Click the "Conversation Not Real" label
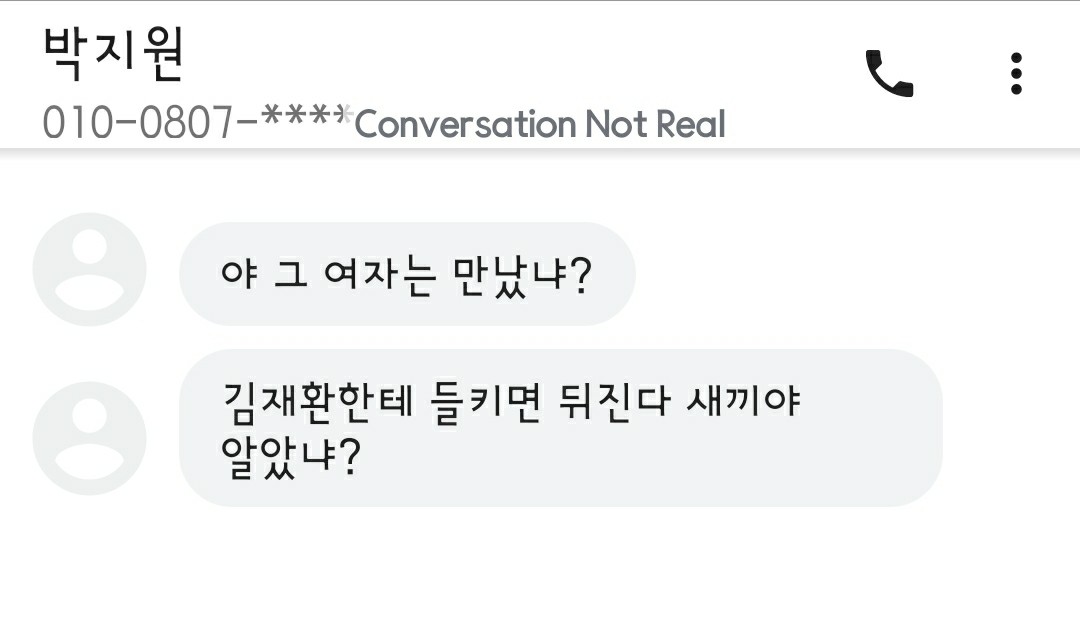1080x633 pixels. [x=540, y=125]
